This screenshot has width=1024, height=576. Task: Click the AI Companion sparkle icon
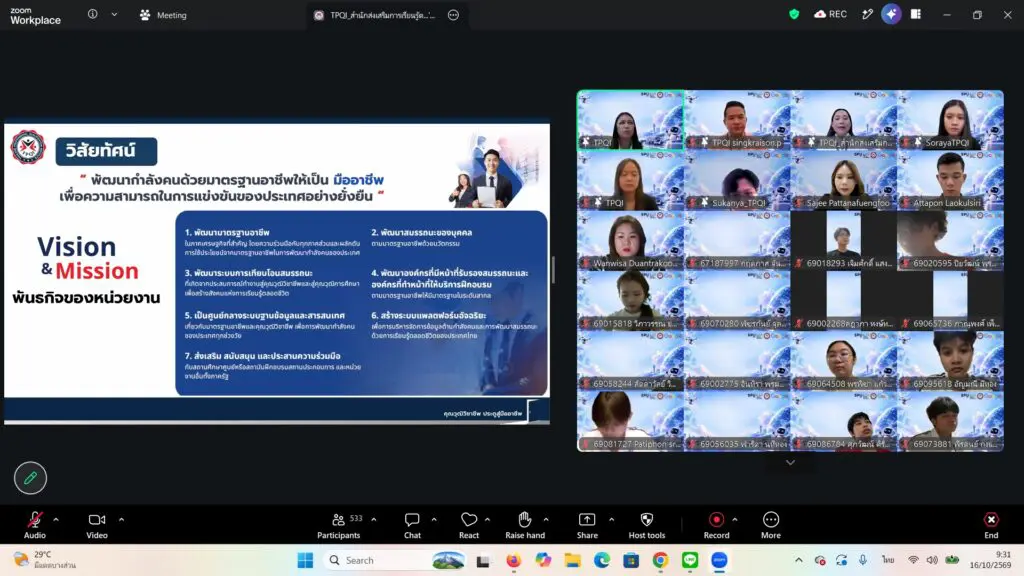(891, 14)
